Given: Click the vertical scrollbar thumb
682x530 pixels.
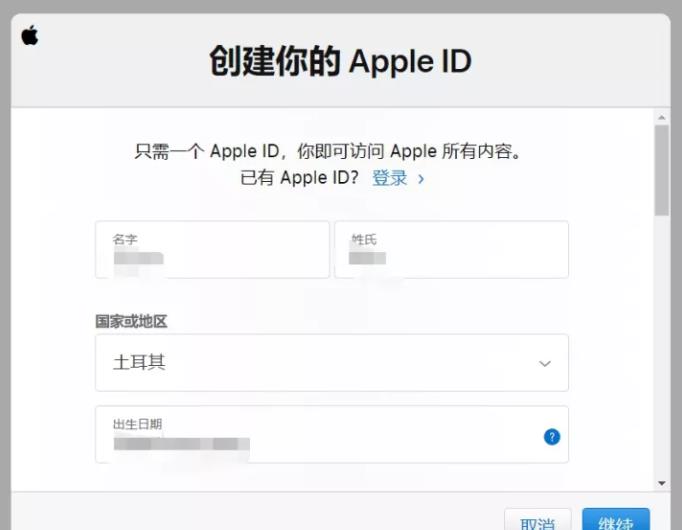Looking at the screenshot, I should point(662,170).
